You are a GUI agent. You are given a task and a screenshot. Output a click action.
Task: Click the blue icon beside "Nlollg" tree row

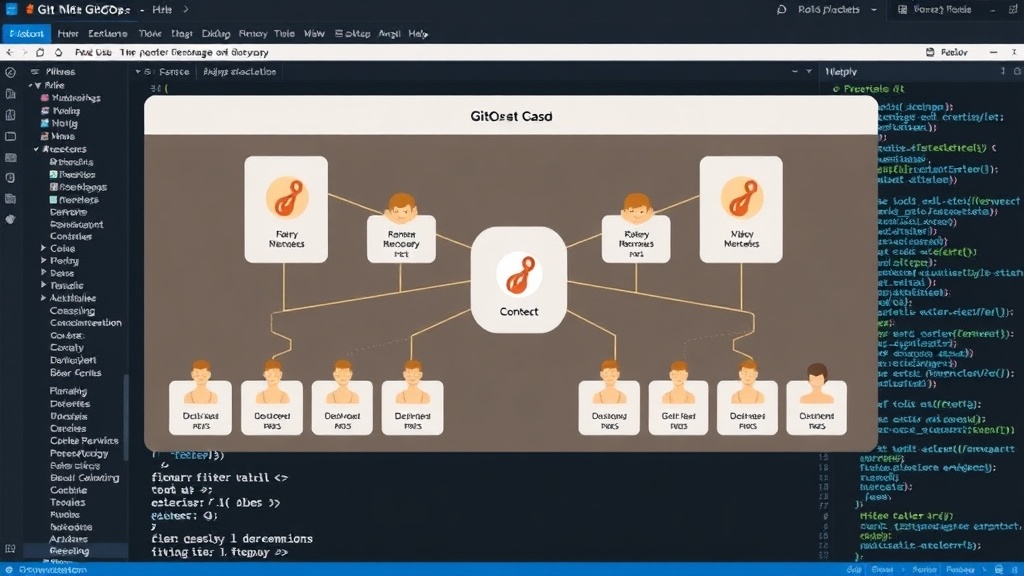coord(44,123)
